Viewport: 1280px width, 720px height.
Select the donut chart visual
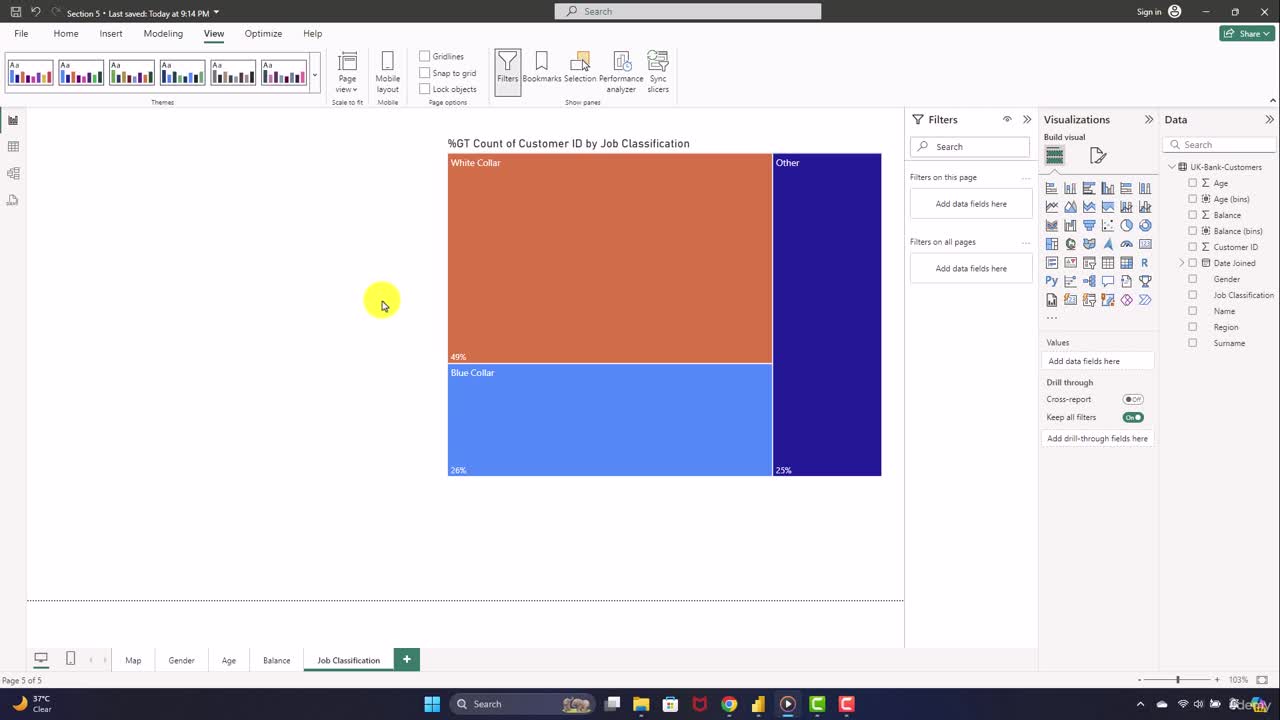coord(1145,225)
